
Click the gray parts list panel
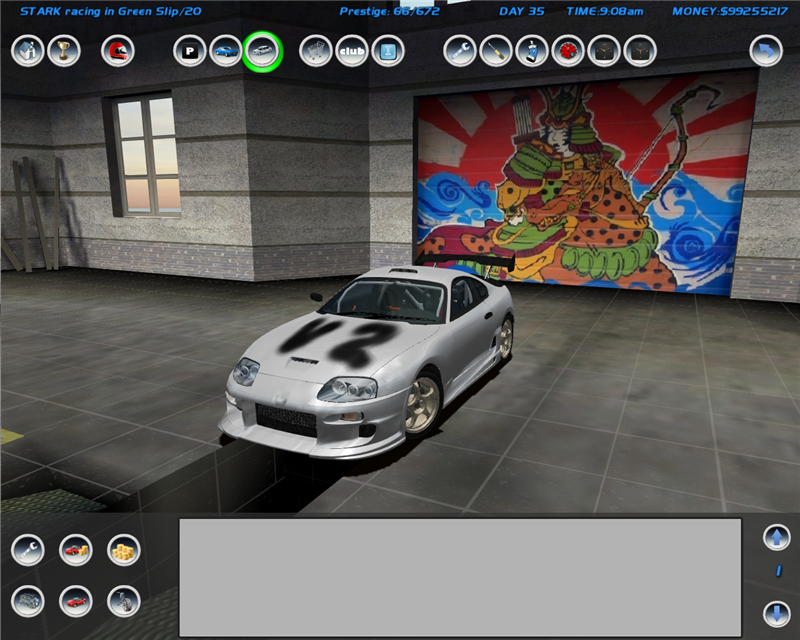(x=460, y=578)
